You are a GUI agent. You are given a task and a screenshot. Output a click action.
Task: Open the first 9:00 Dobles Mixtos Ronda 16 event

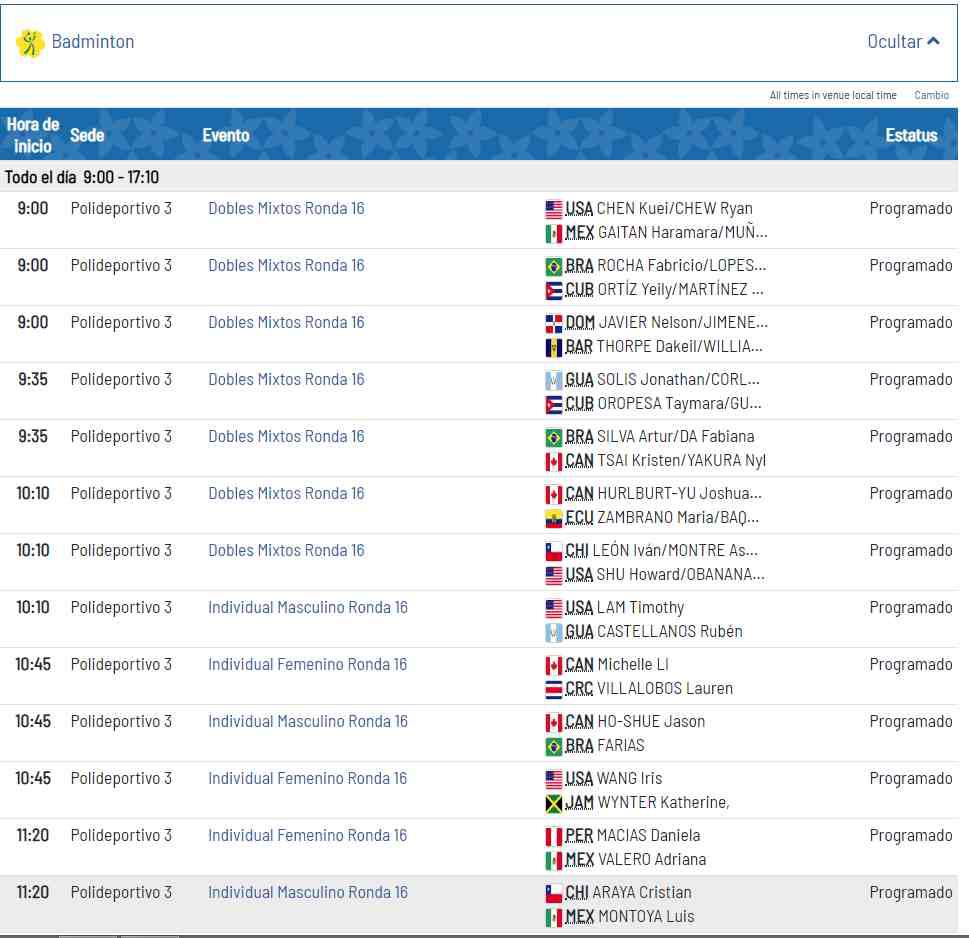tap(286, 209)
